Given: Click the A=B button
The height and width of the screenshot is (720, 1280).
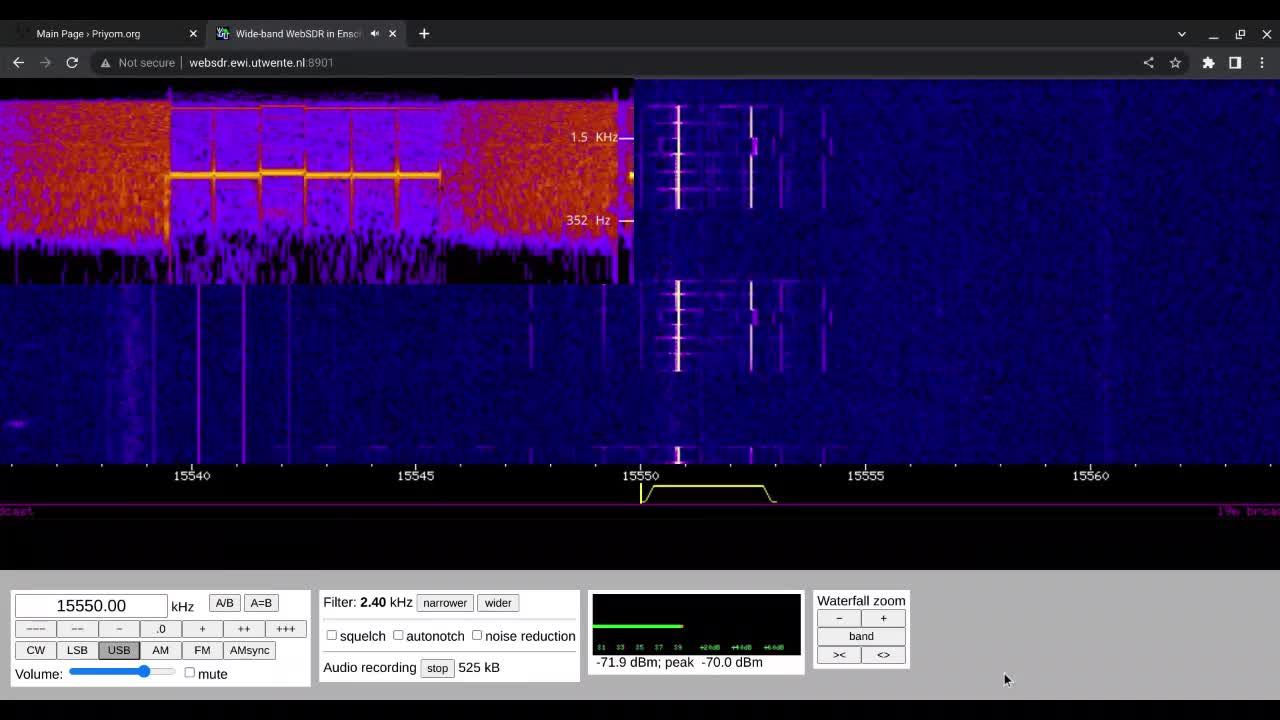Looking at the screenshot, I should (261, 603).
